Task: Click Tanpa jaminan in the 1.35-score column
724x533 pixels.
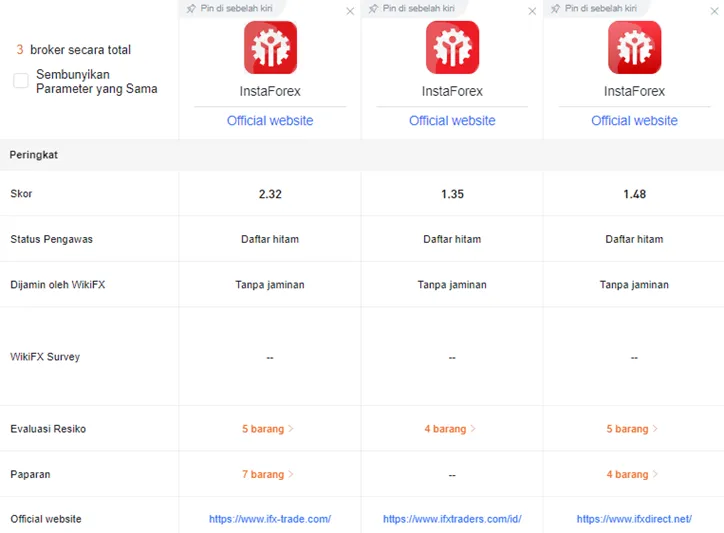Action: [x=452, y=285]
